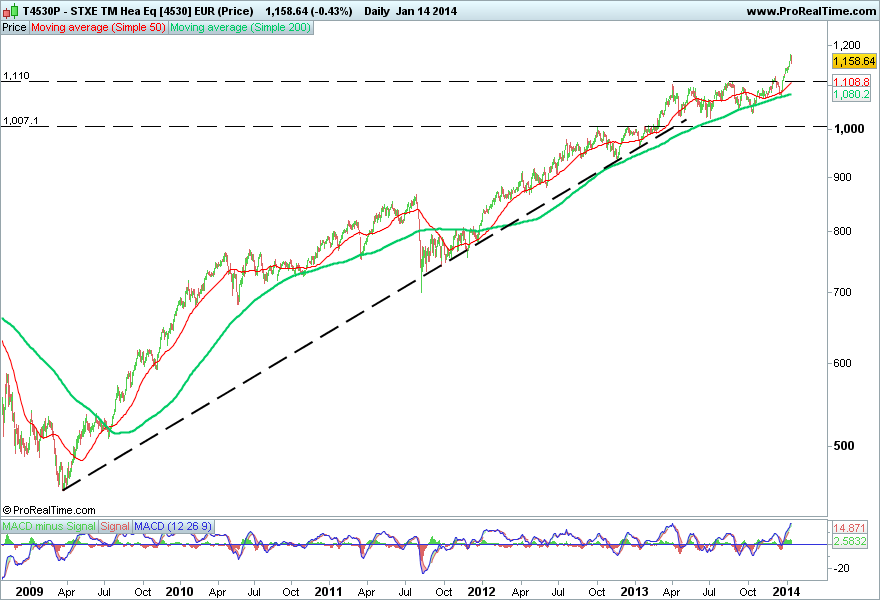Click the green 1,080.2 moving average value
This screenshot has height=600, width=880.
click(851, 94)
